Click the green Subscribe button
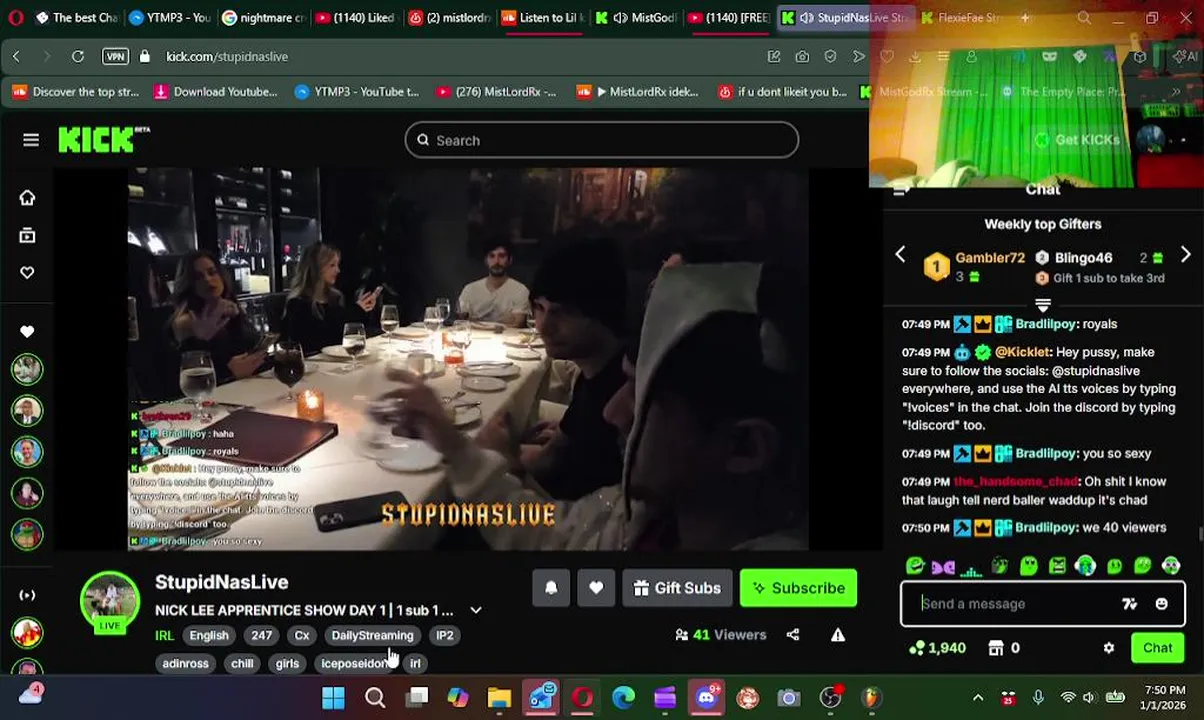Viewport: 1204px width, 720px height. click(x=798, y=588)
